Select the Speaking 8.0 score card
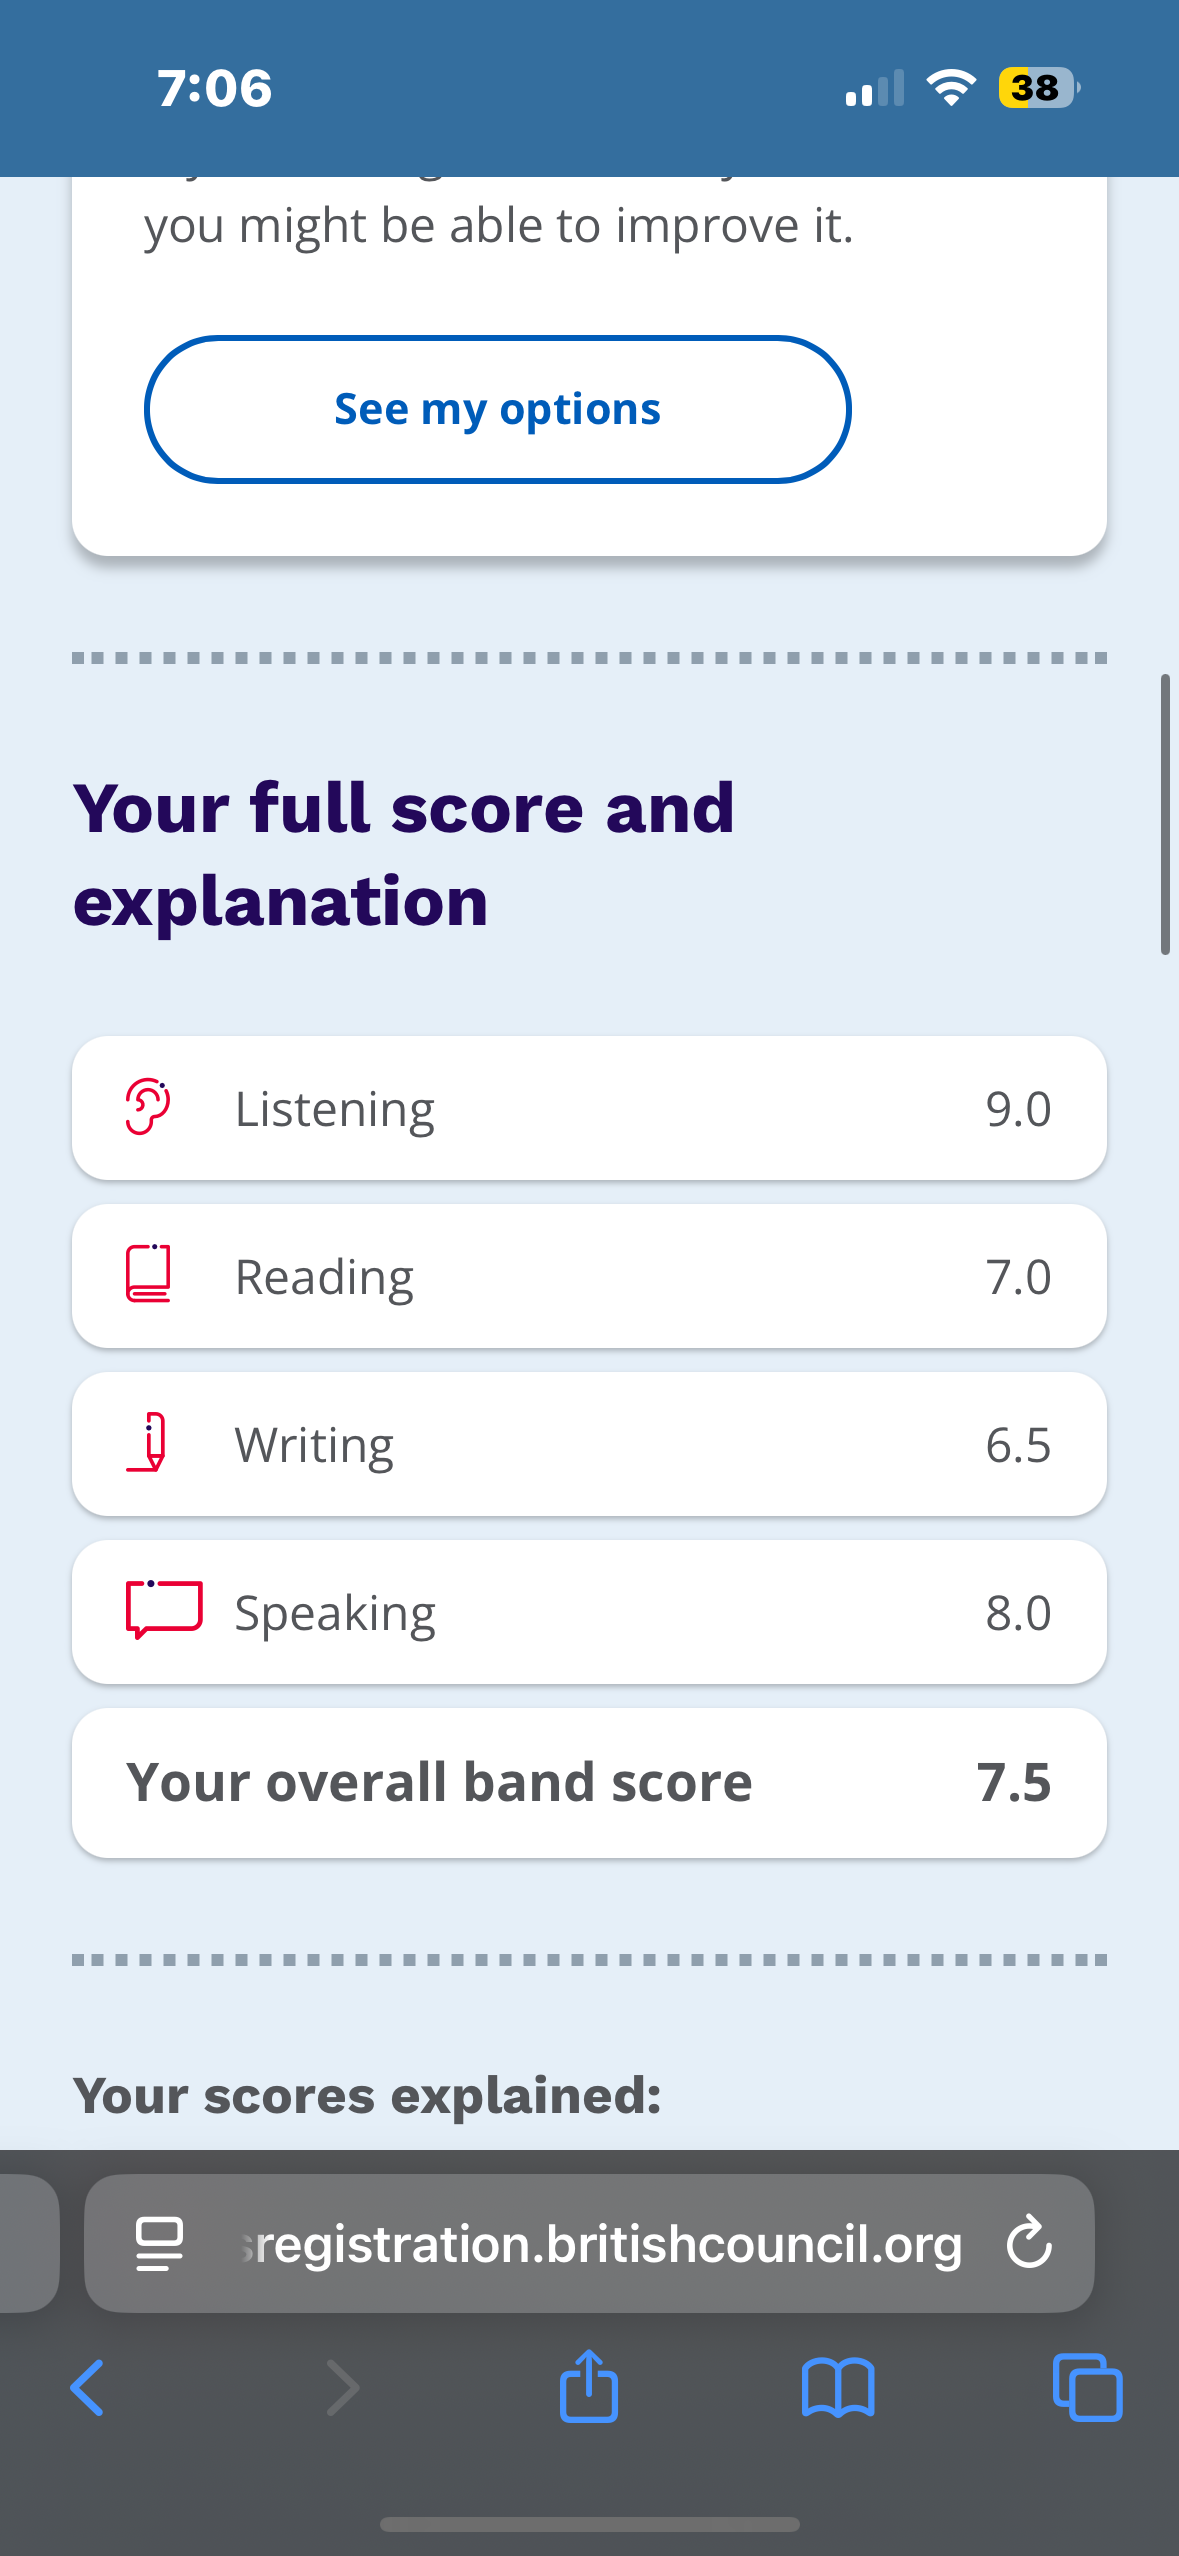This screenshot has height=2556, width=1179. tap(589, 1612)
